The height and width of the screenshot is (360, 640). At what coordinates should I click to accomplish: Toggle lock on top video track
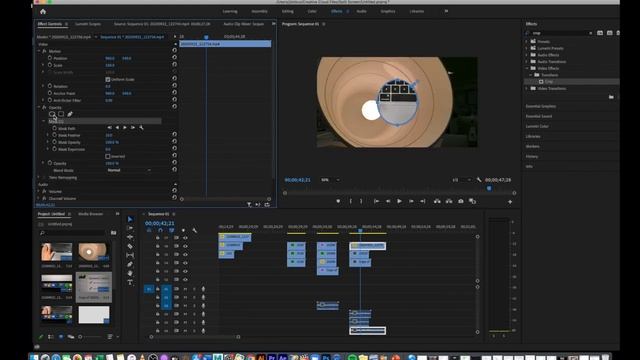coord(158,238)
